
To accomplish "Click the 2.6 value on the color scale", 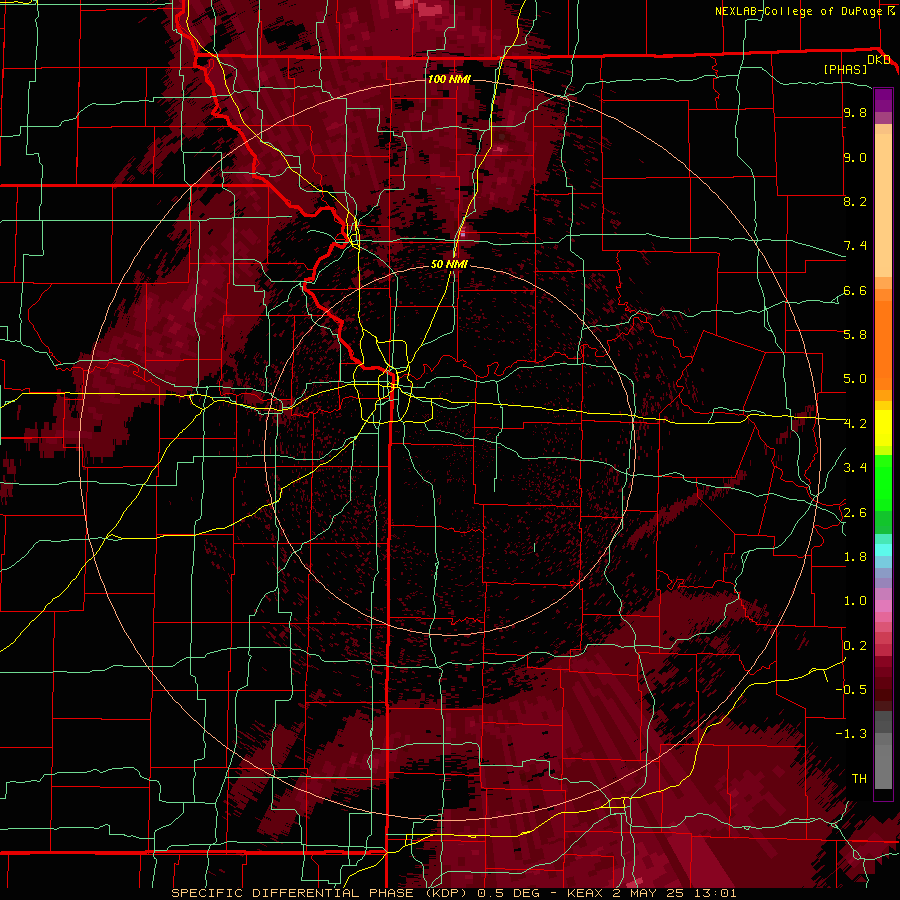I will pos(855,513).
